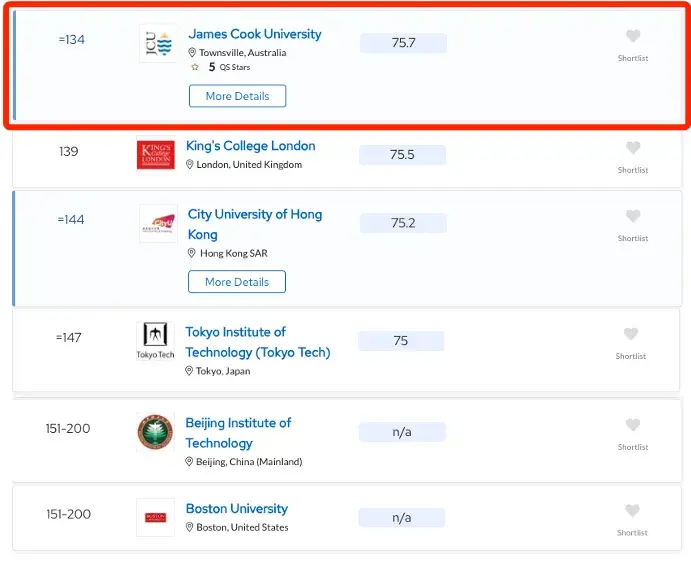Select the n/a score for Beijing Institute of Technology
The width and height of the screenshot is (691, 564).
pyautogui.click(x=402, y=432)
